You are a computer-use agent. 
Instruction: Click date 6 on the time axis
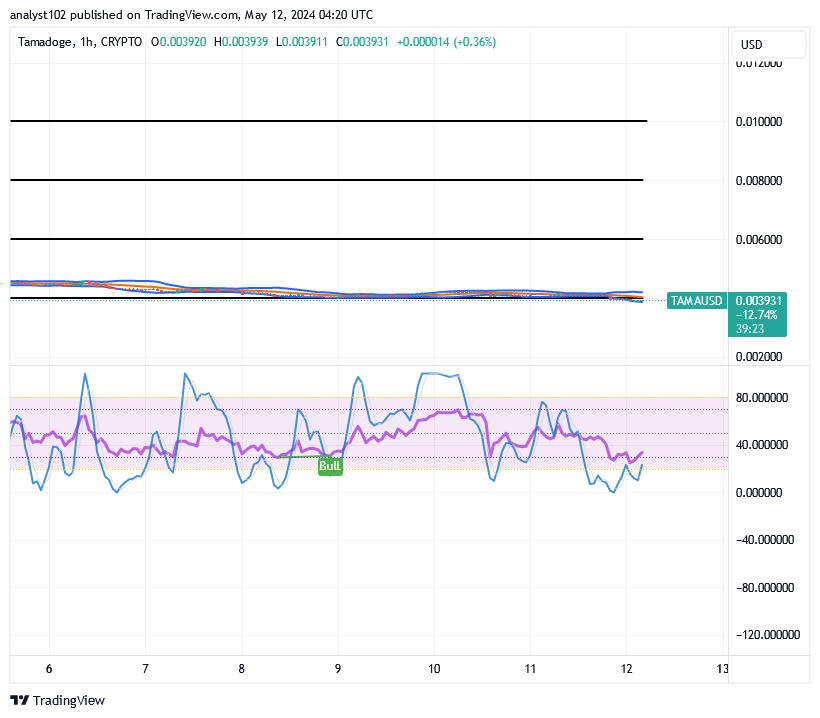click(x=49, y=669)
